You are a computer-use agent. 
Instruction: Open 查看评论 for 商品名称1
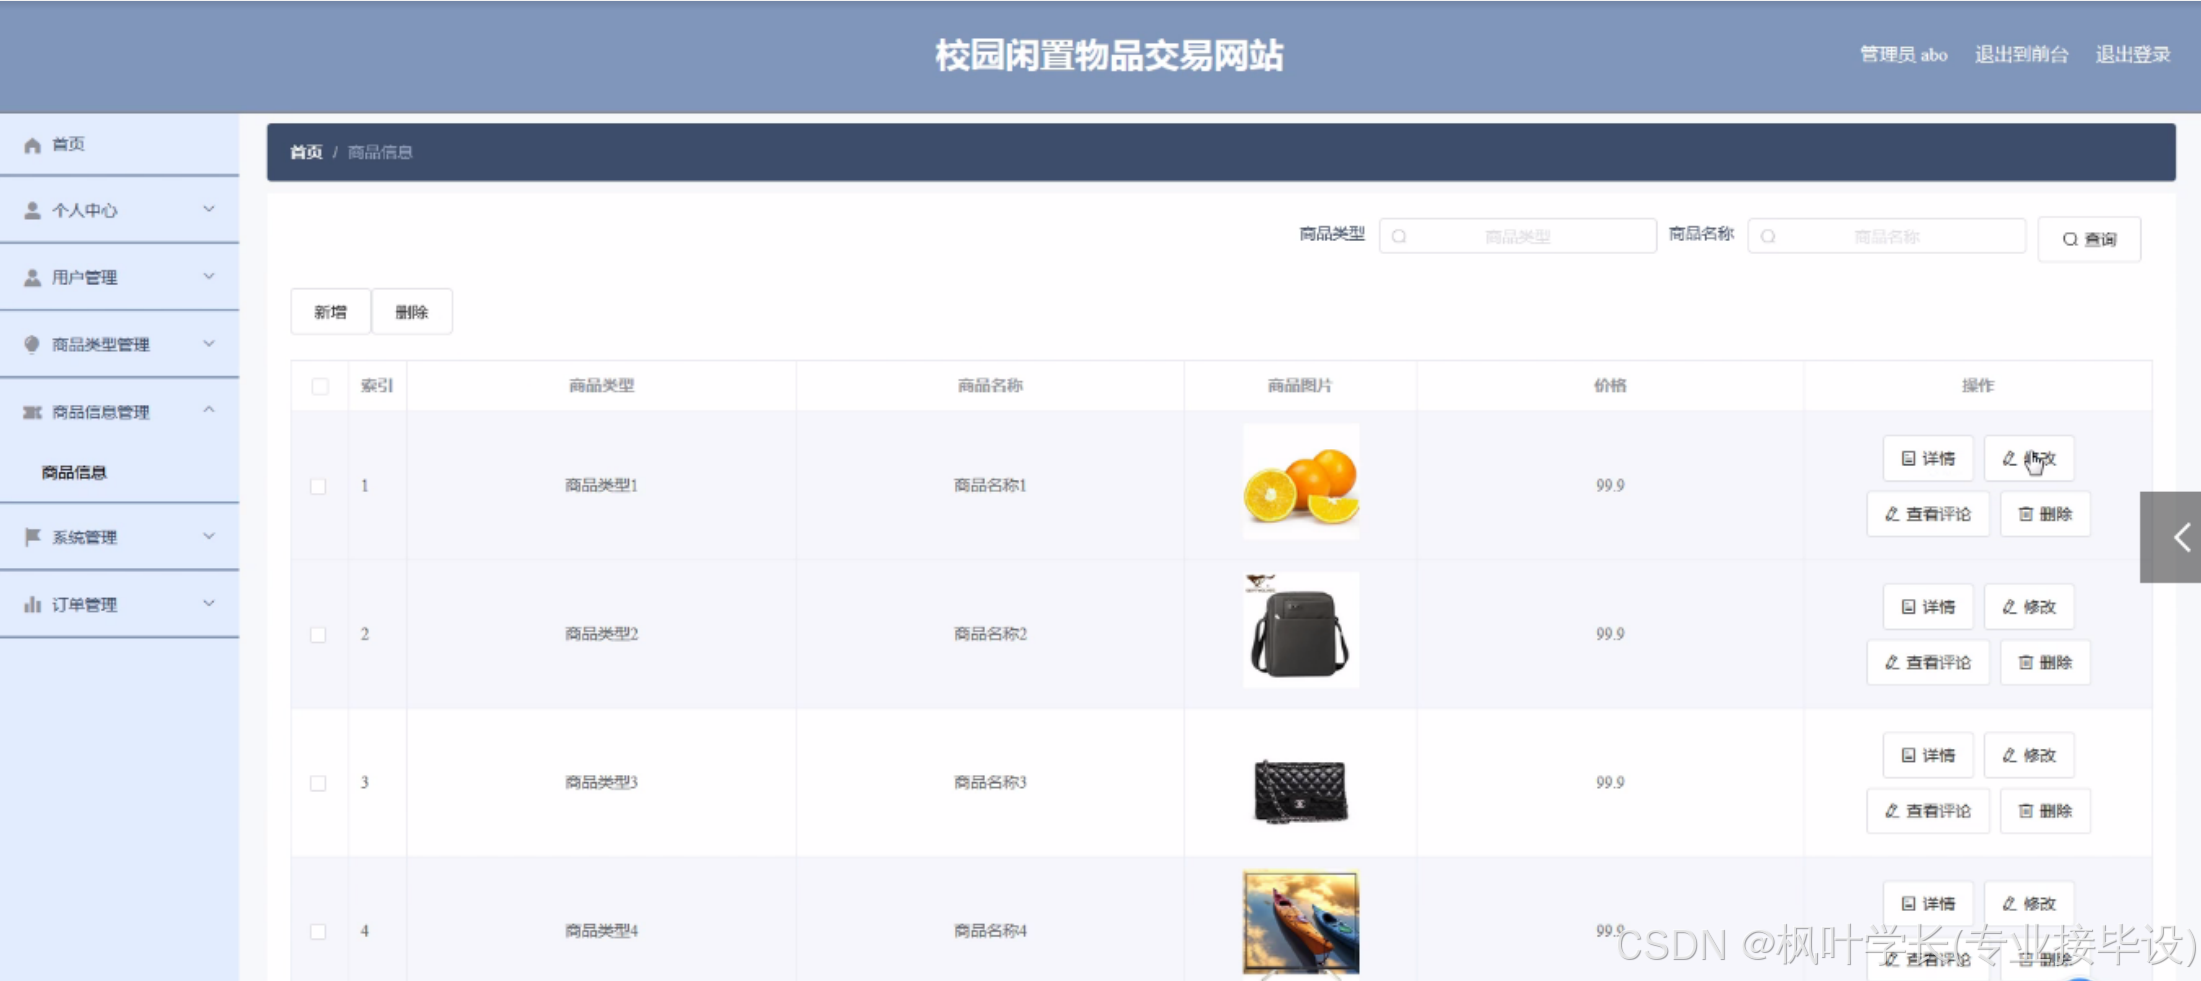1928,514
